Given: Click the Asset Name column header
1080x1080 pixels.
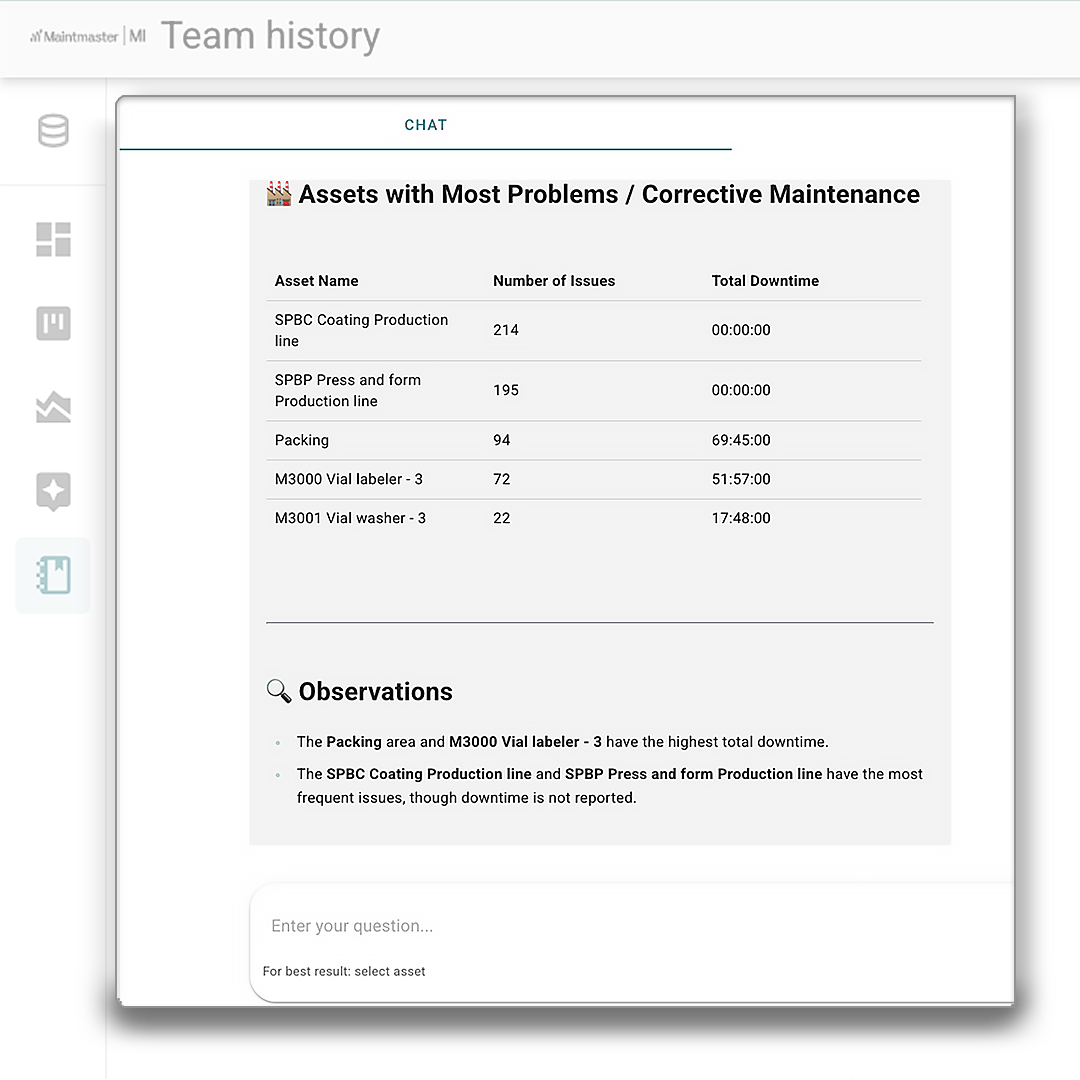Looking at the screenshot, I should [316, 281].
